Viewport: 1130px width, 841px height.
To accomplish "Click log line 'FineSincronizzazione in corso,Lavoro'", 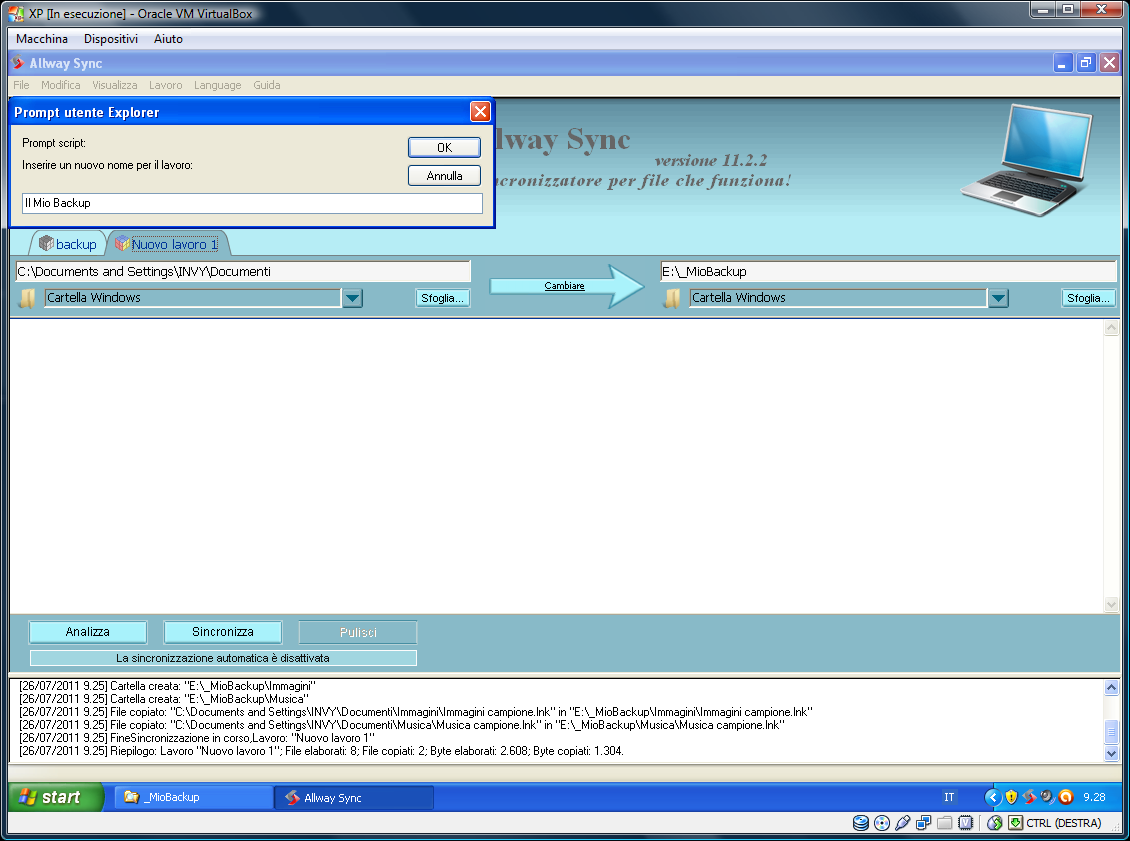I will coord(197,738).
